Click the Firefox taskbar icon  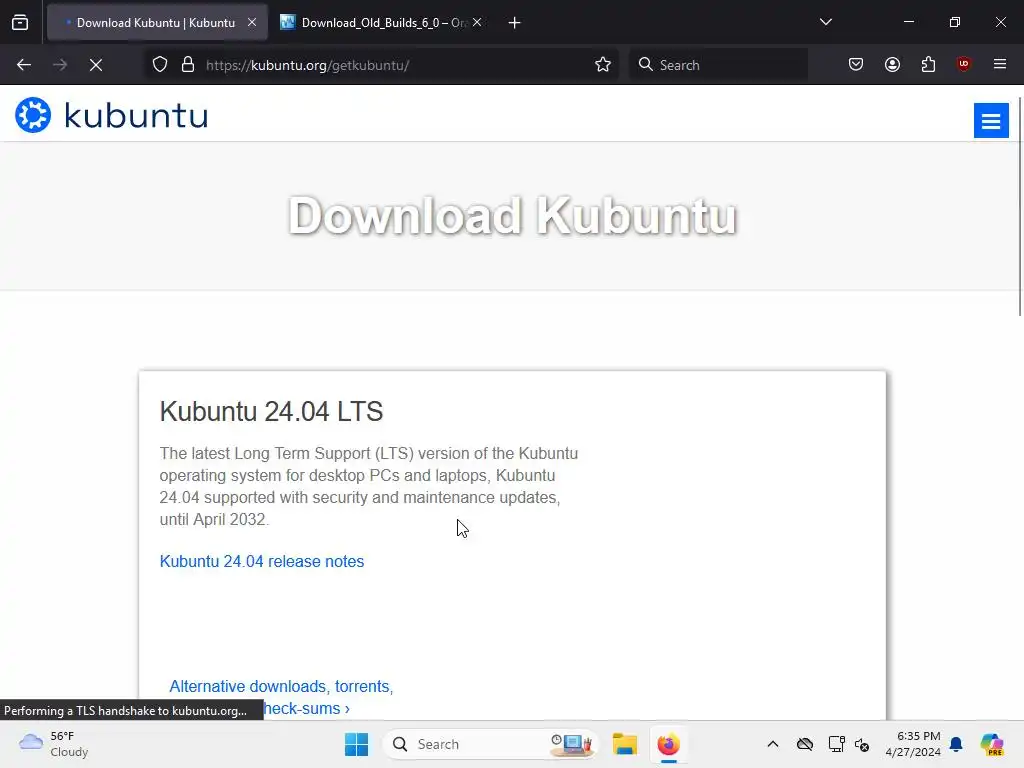[668, 744]
